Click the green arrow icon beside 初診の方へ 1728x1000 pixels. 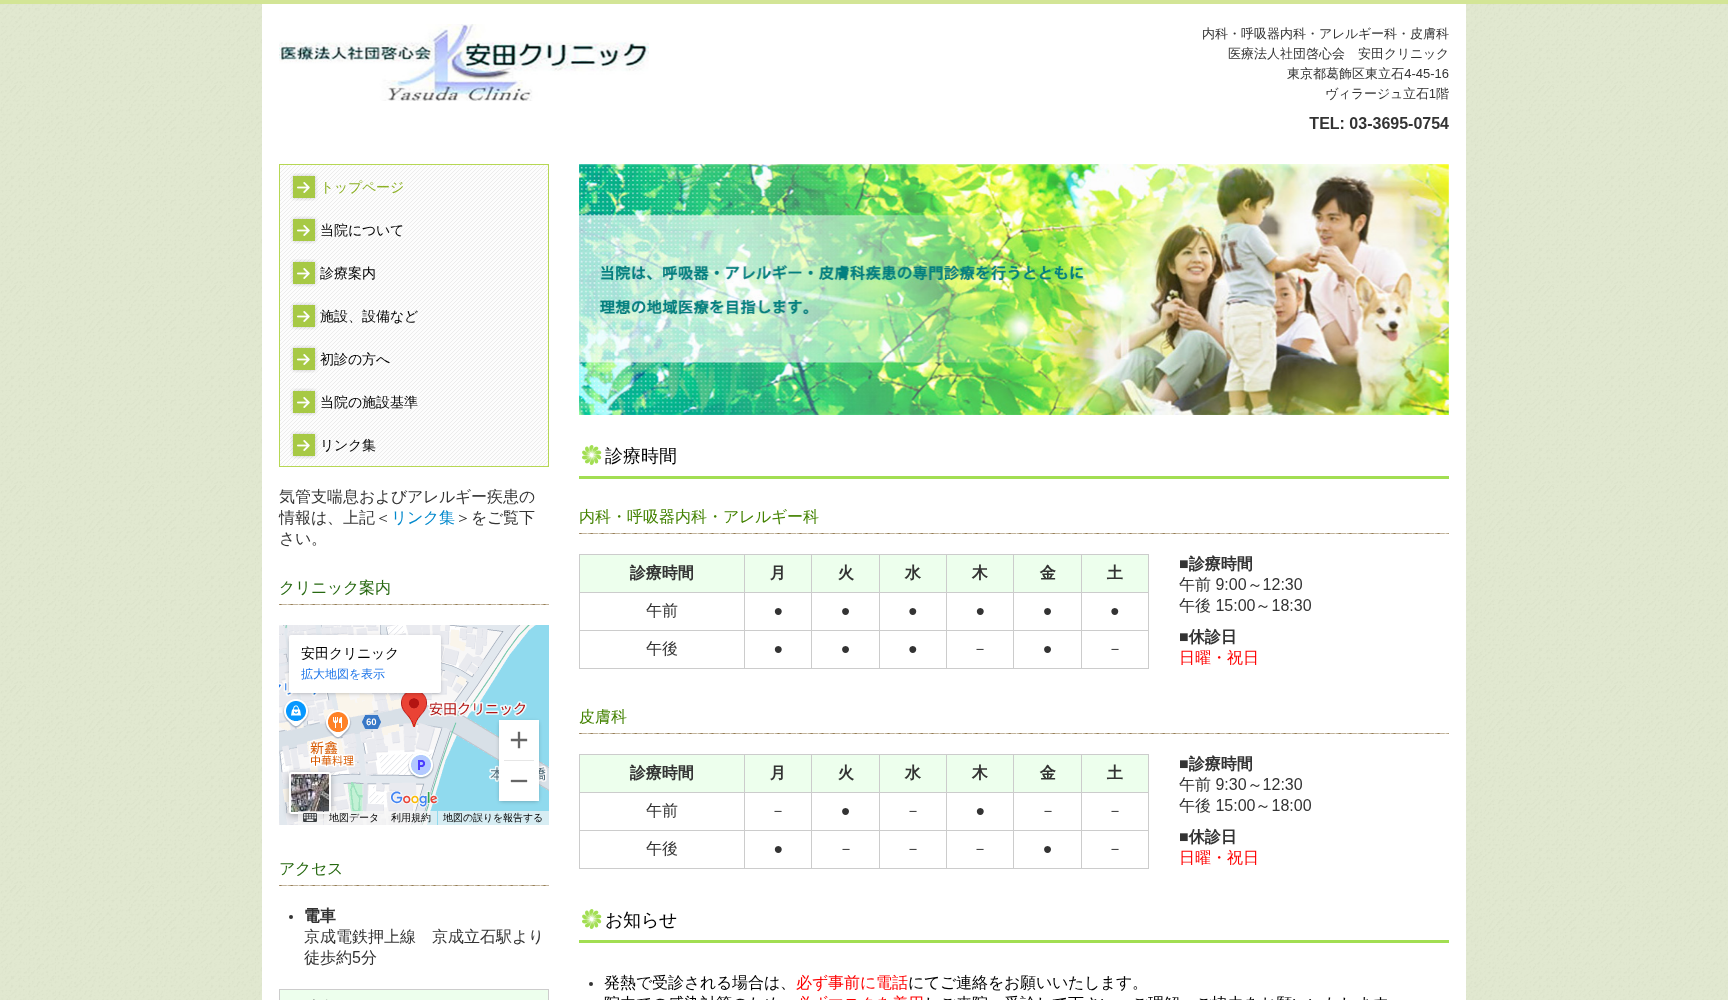pos(303,359)
